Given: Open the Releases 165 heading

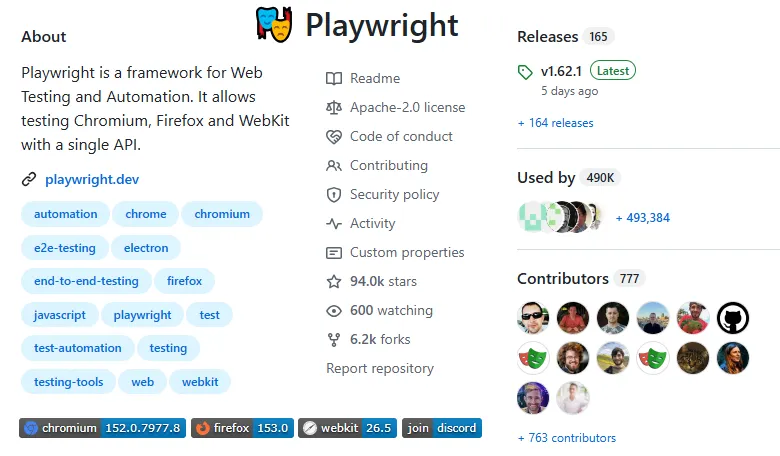Looking at the screenshot, I should pyautogui.click(x=566, y=37).
